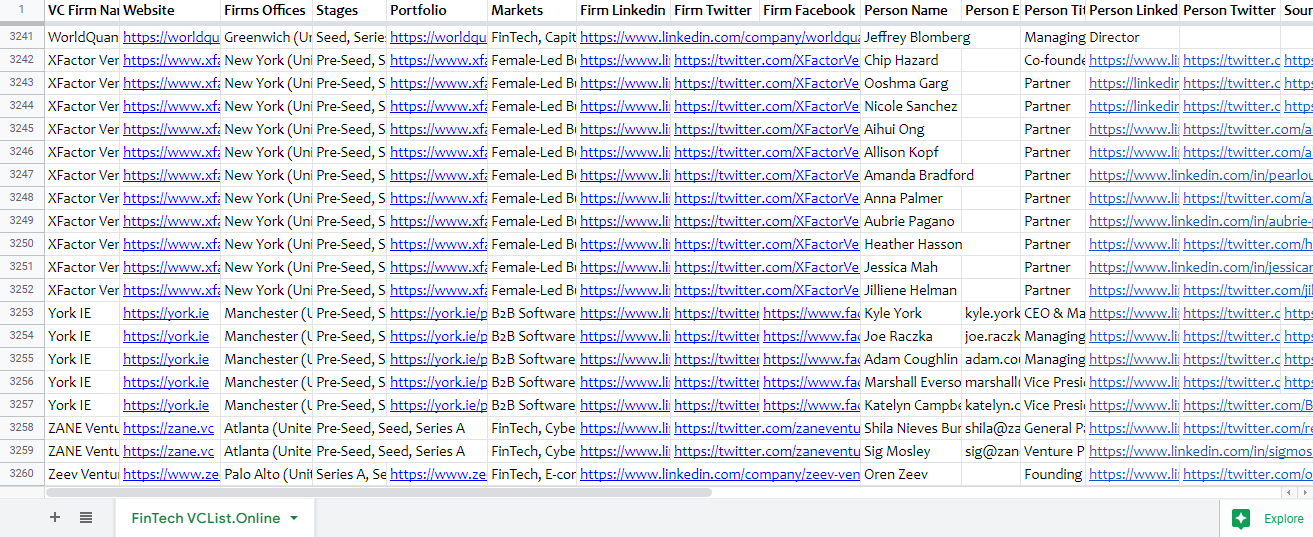1313x537 pixels.
Task: Select the Allison Kopf cell
Action: 911,152
